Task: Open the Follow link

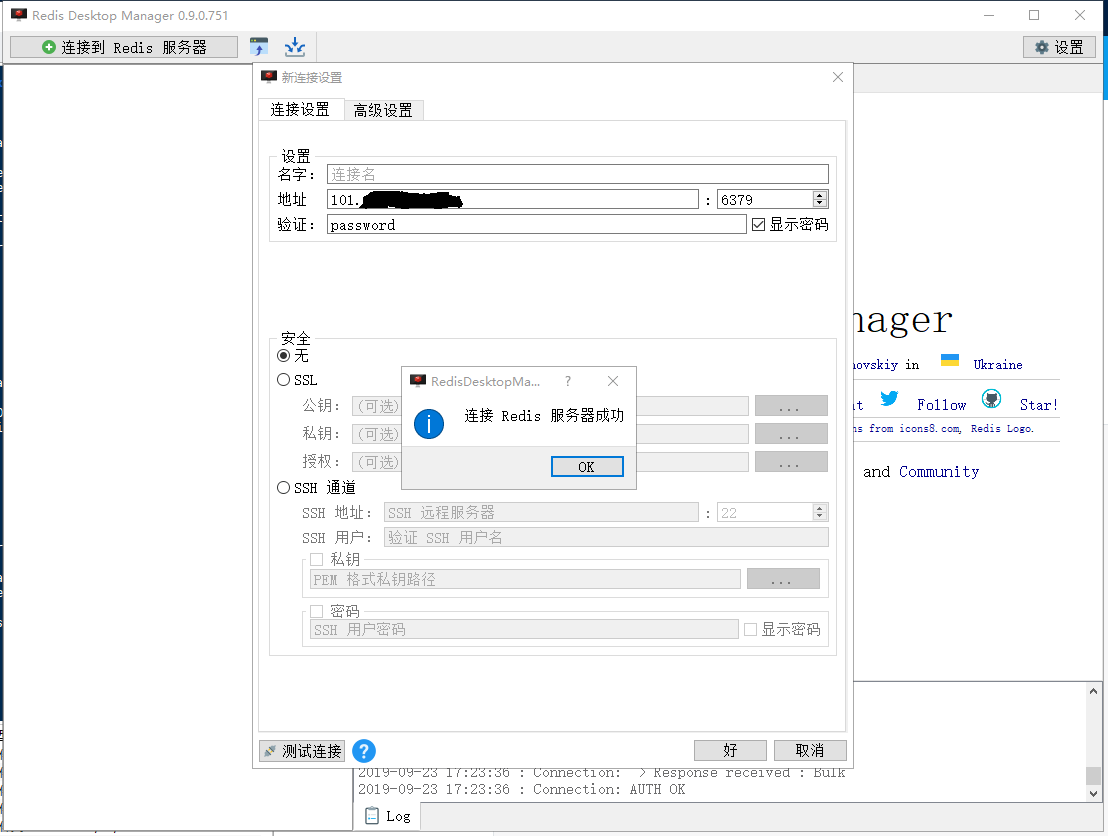Action: pyautogui.click(x=941, y=405)
